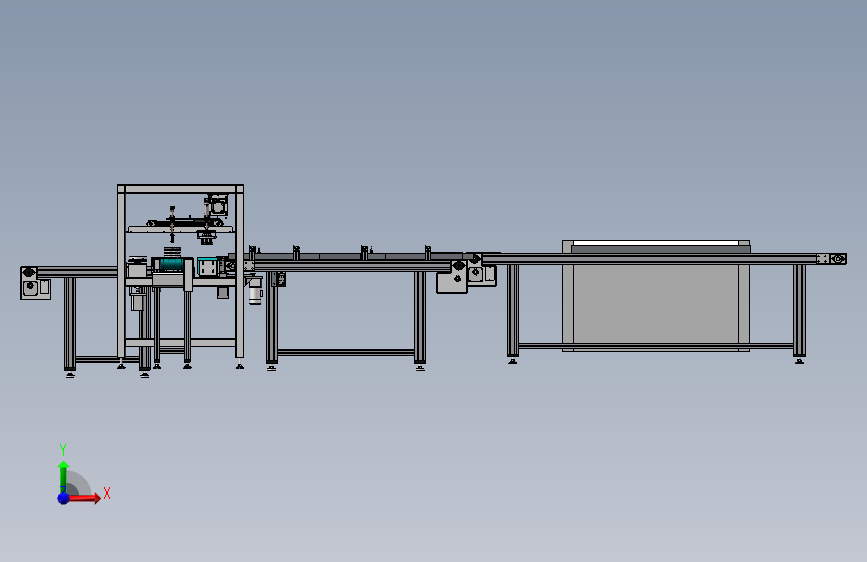The width and height of the screenshot is (867, 562).
Task: Select the large gray enclosure panel on right conveyor
Action: (656, 304)
